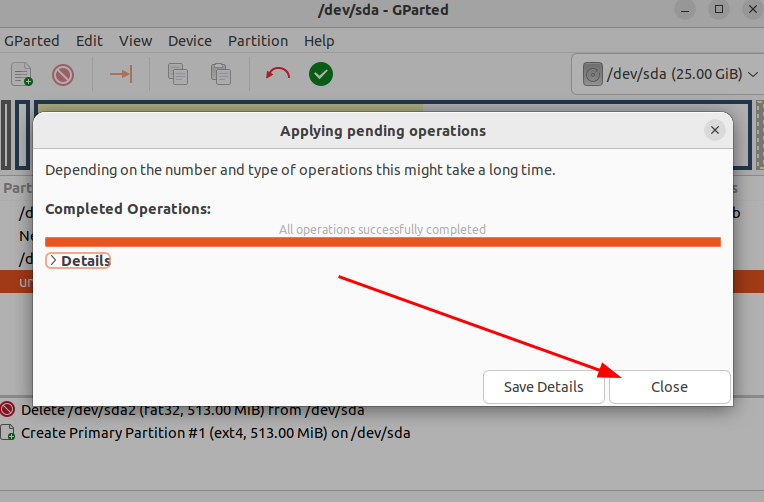This screenshot has width=764, height=502.
Task: Click the orange completed operations progress bar
Action: pos(382,241)
